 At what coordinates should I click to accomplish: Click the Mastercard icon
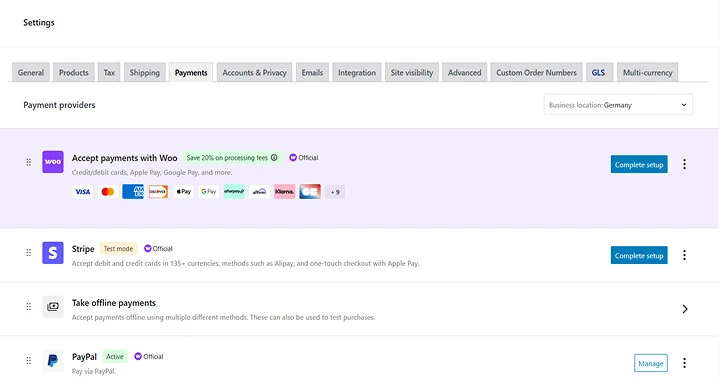pos(108,192)
